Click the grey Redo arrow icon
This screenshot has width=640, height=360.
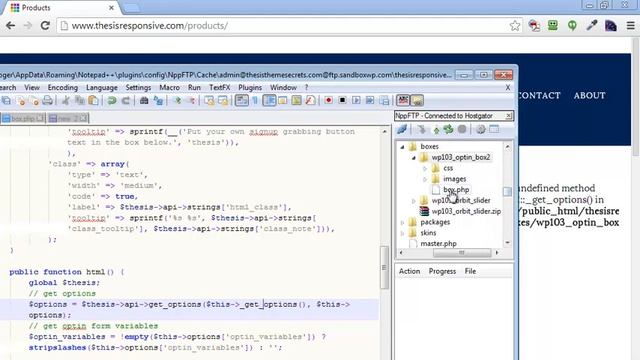pos(126,100)
